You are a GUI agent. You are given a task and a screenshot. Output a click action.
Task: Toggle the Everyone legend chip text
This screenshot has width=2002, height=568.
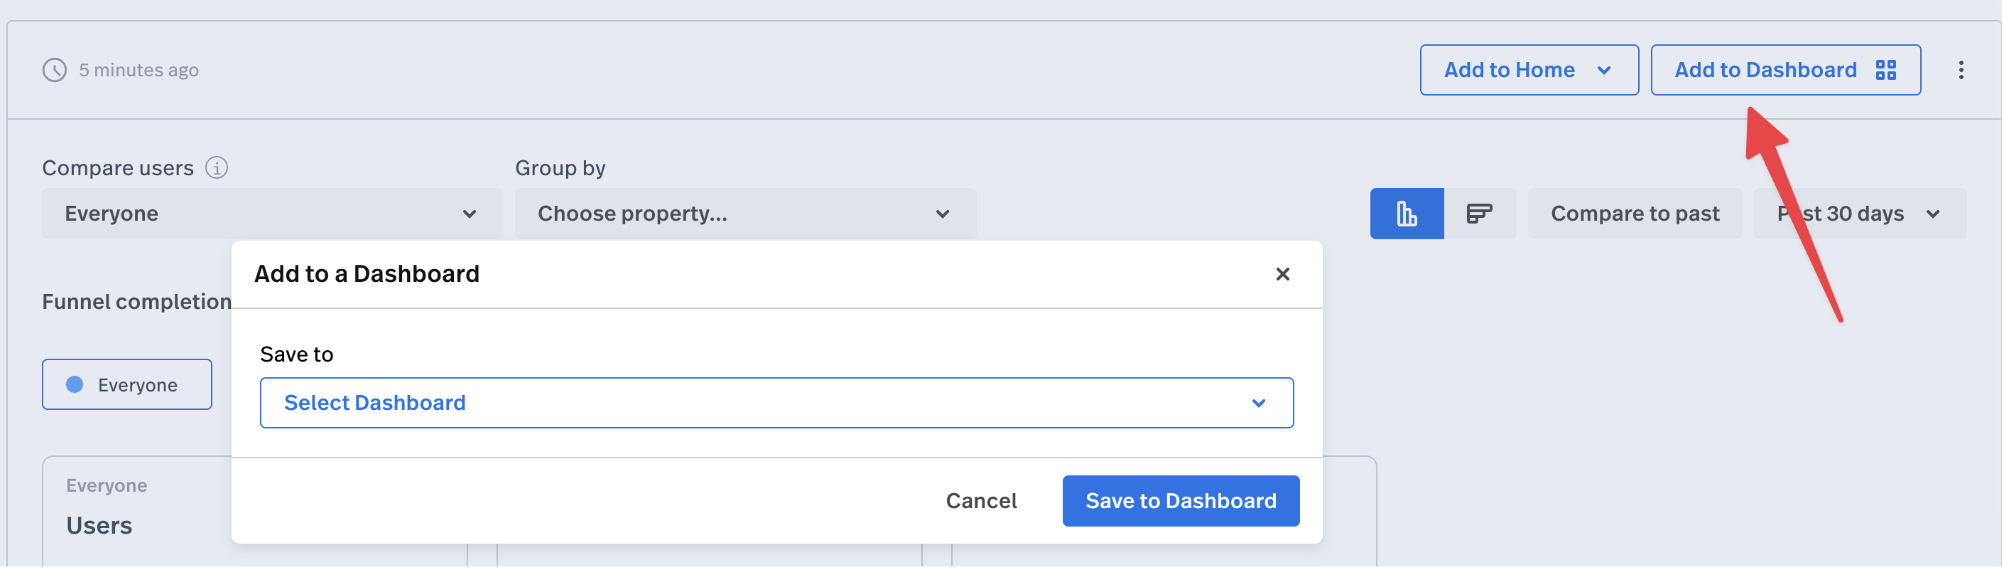138,385
